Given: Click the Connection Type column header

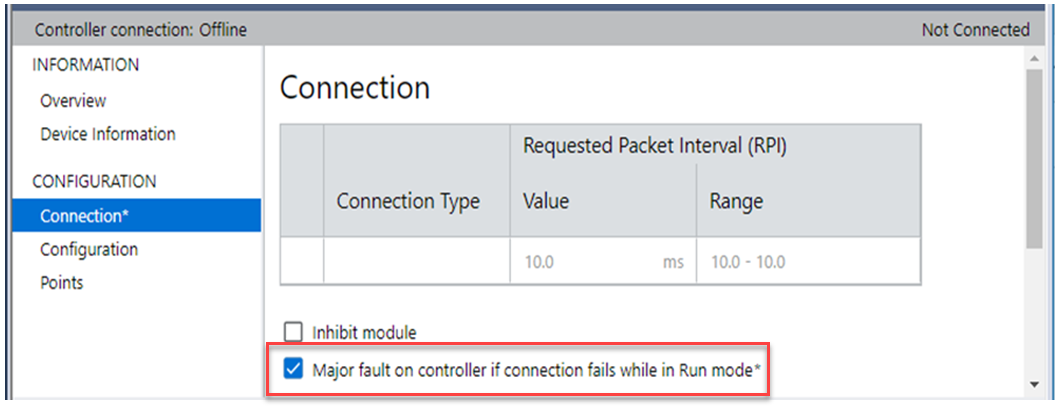Looking at the screenshot, I should click(x=408, y=201).
